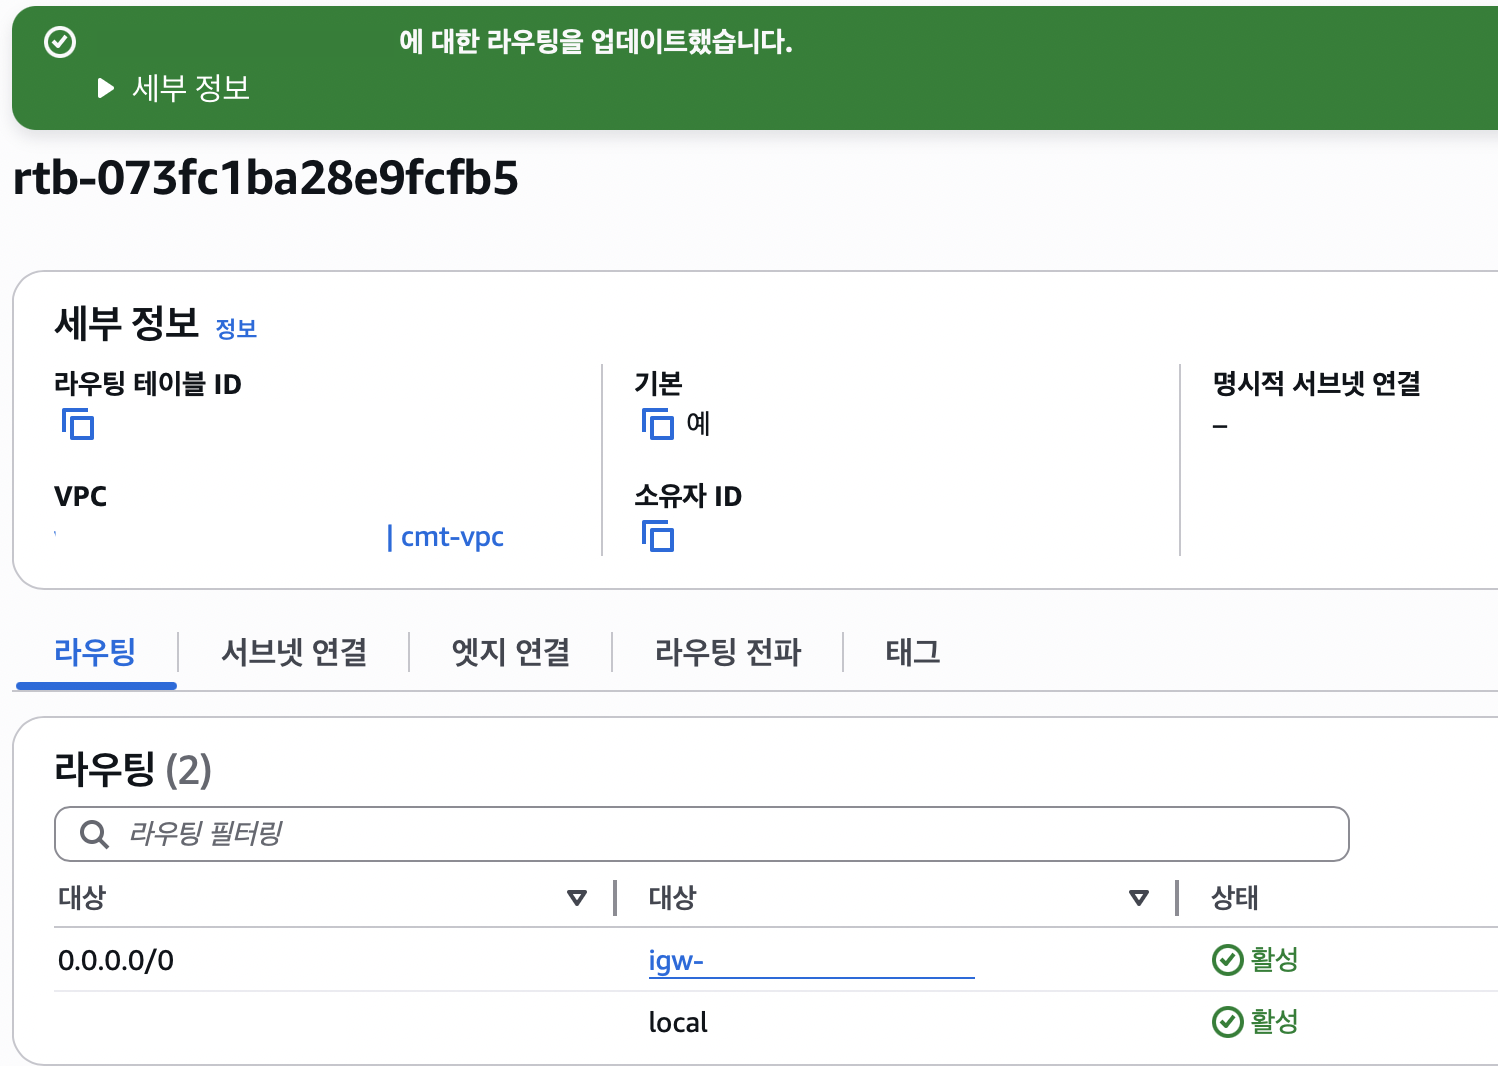Open the 엣지 연결 tab

[x=510, y=652]
